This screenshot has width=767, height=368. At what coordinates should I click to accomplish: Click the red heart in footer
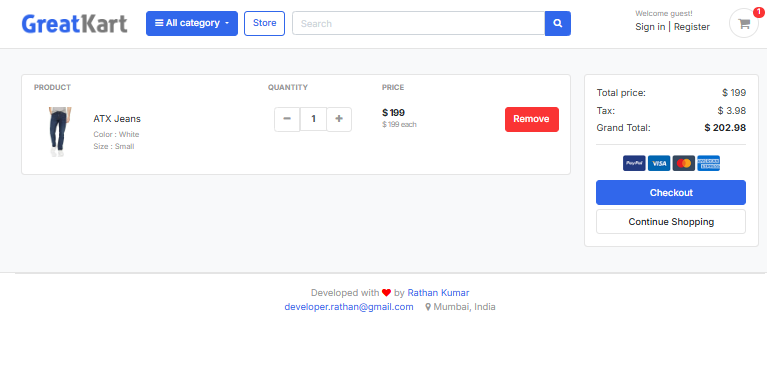386,293
